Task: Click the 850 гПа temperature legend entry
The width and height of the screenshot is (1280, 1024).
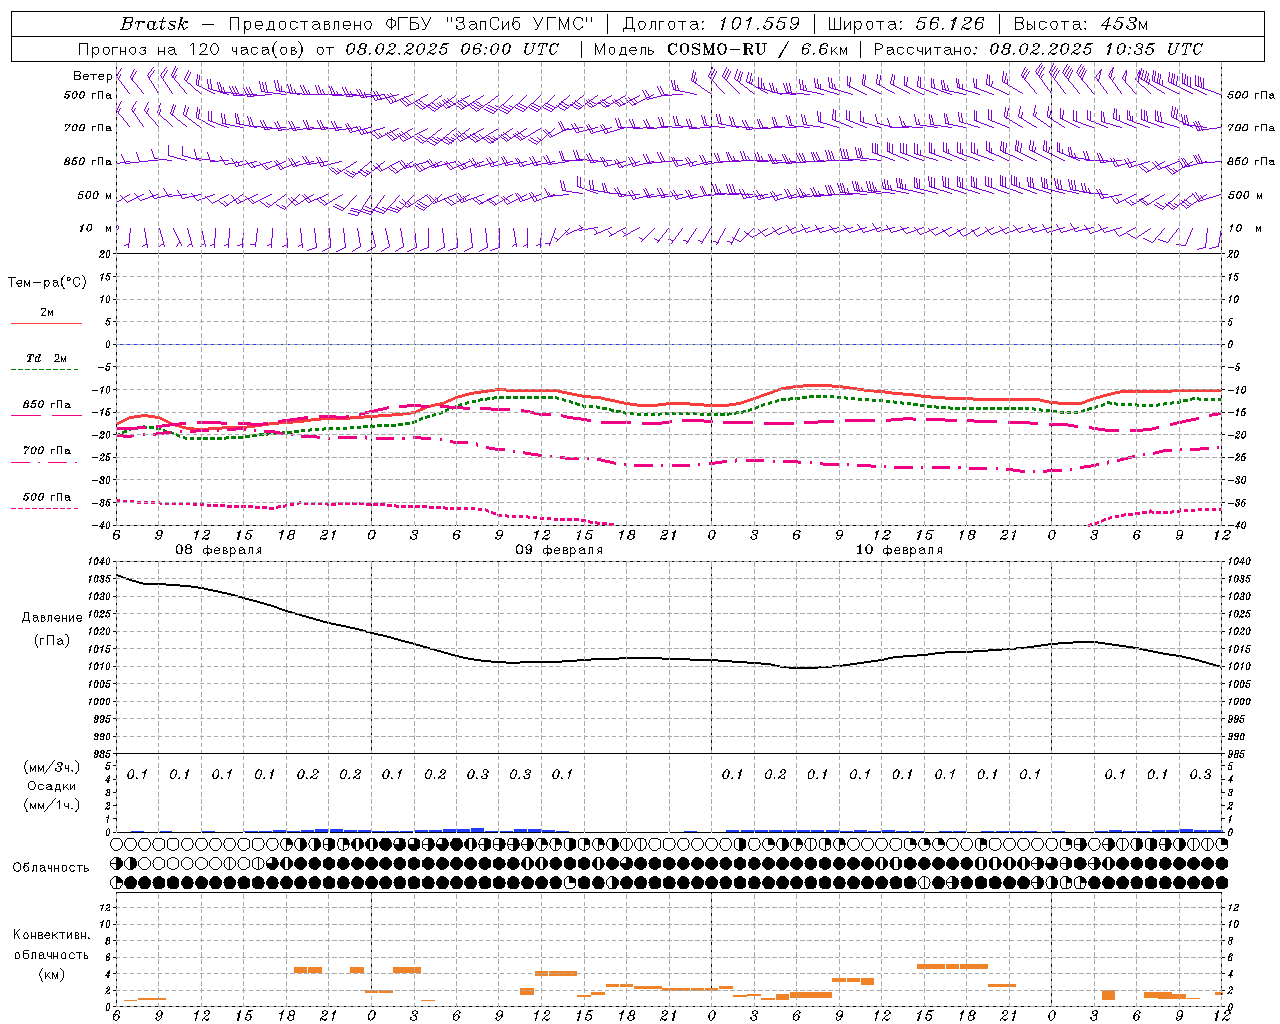Action: (47, 405)
